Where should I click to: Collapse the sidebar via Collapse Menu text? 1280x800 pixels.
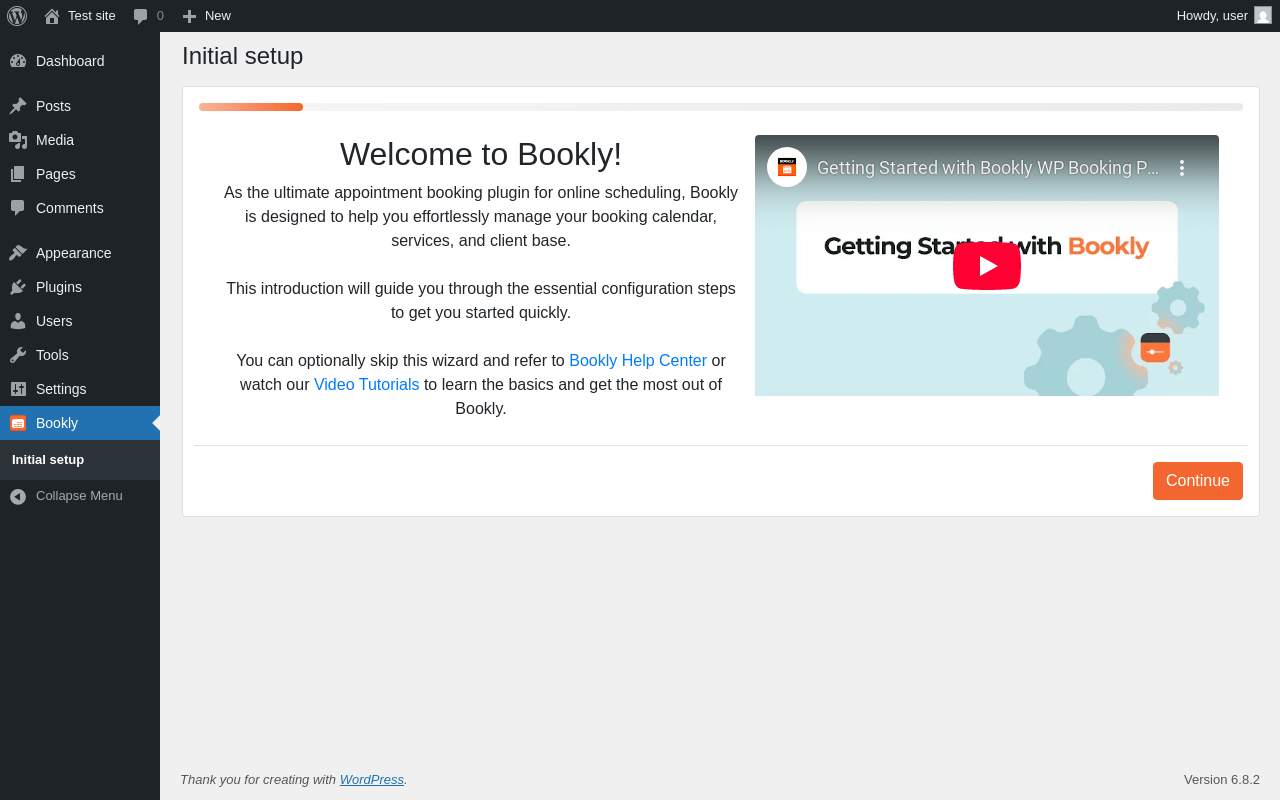coord(79,496)
